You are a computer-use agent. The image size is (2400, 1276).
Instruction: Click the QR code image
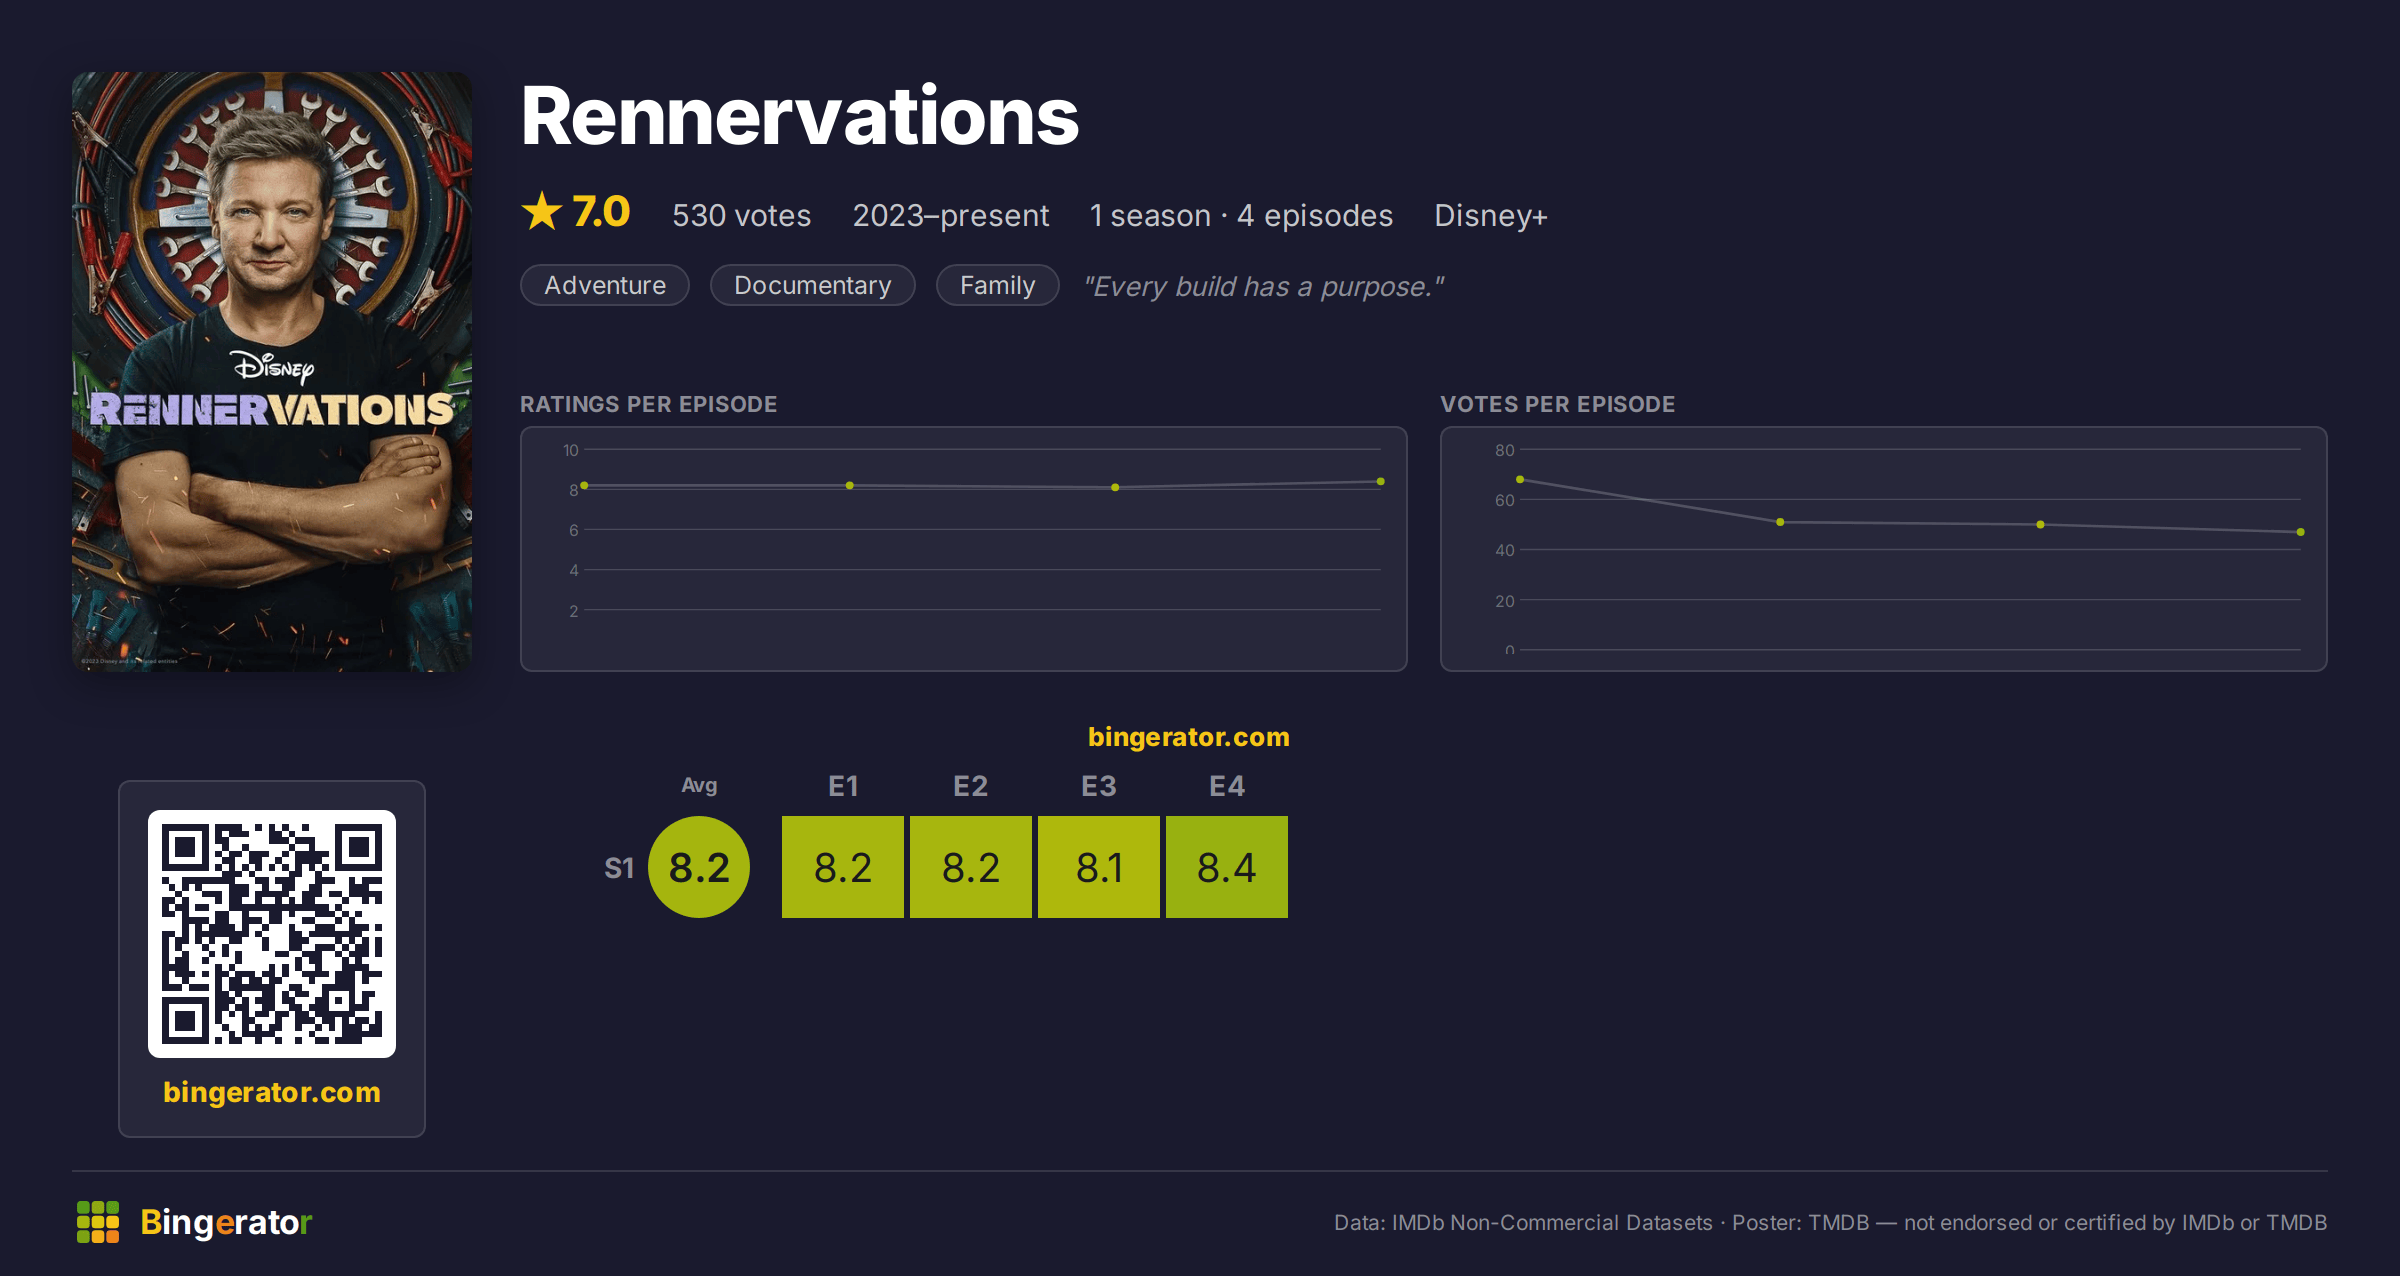(272, 934)
